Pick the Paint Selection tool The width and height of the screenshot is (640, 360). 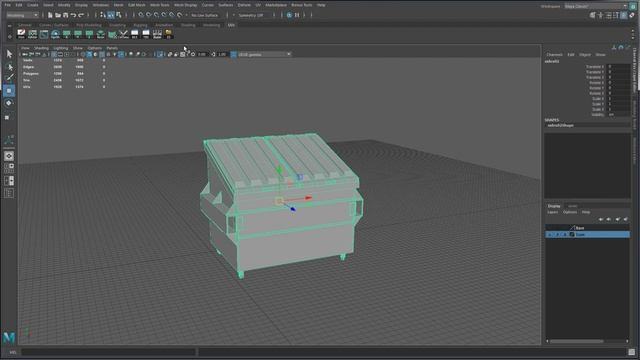(x=9, y=78)
